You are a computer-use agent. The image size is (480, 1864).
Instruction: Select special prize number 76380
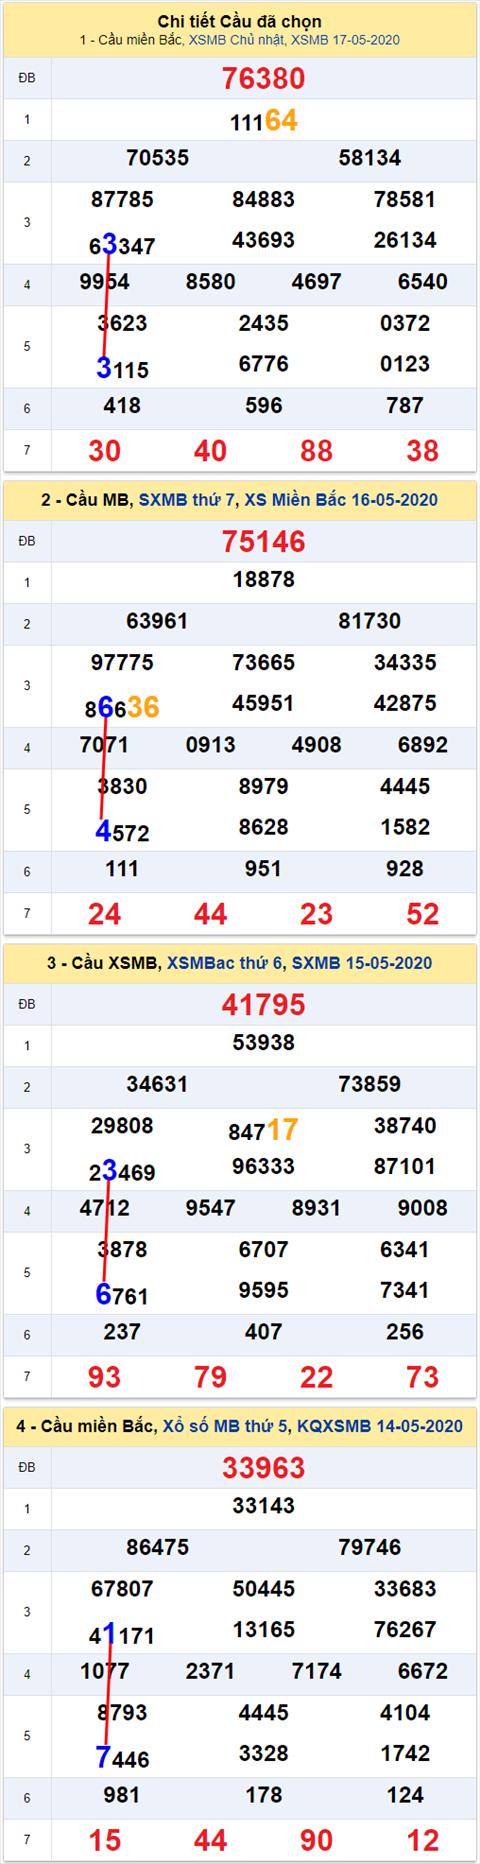tap(263, 79)
